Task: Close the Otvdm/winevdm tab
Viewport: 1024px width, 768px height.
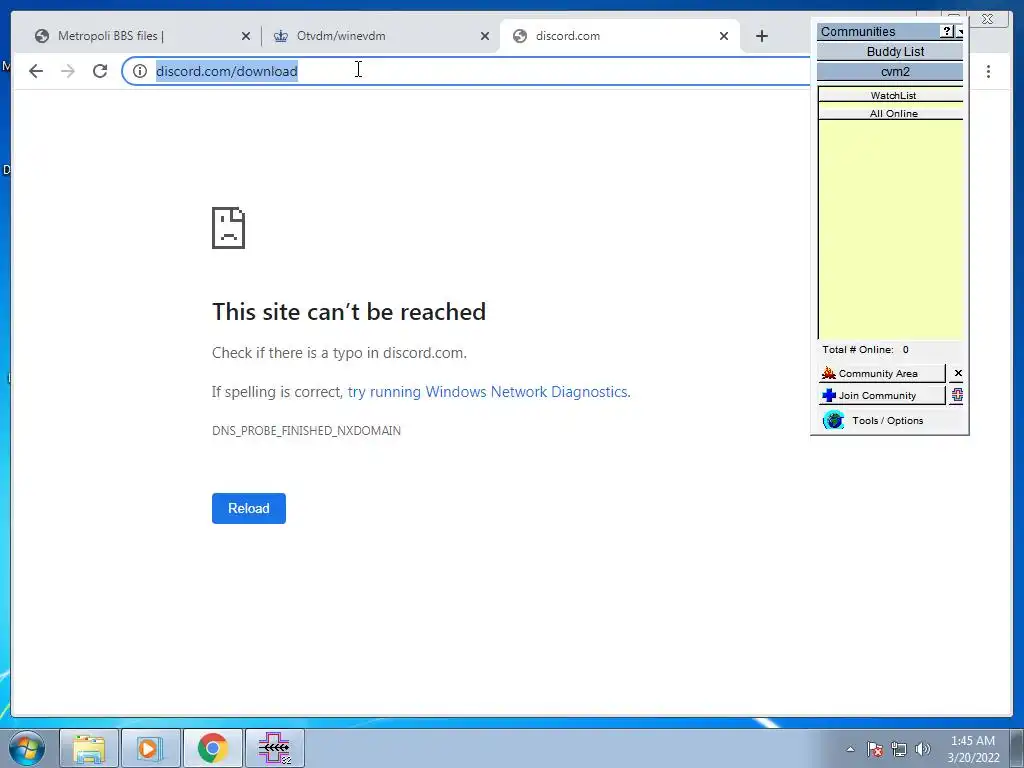Action: [485, 36]
